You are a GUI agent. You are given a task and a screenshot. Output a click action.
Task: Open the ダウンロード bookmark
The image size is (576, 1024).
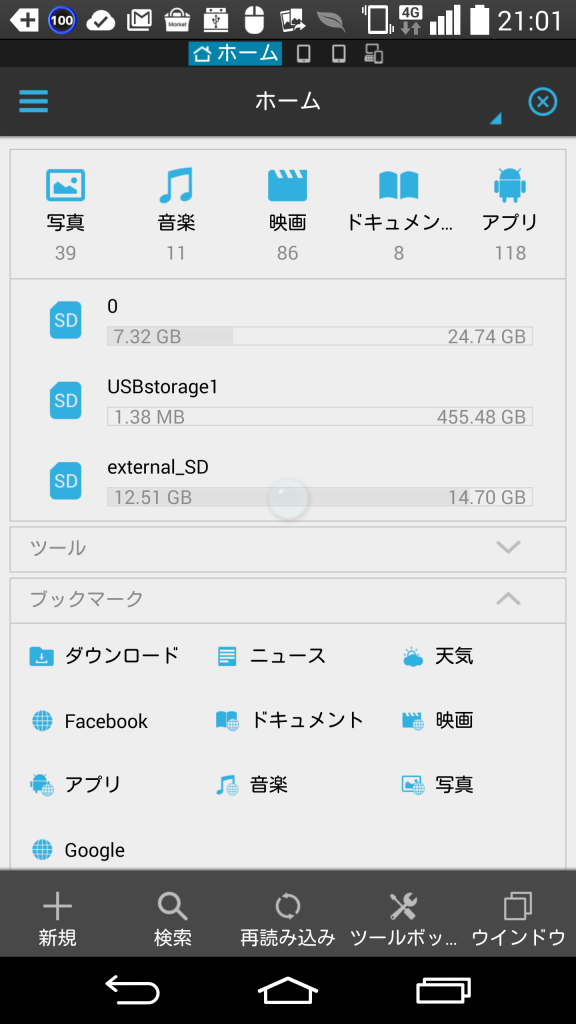tap(104, 656)
